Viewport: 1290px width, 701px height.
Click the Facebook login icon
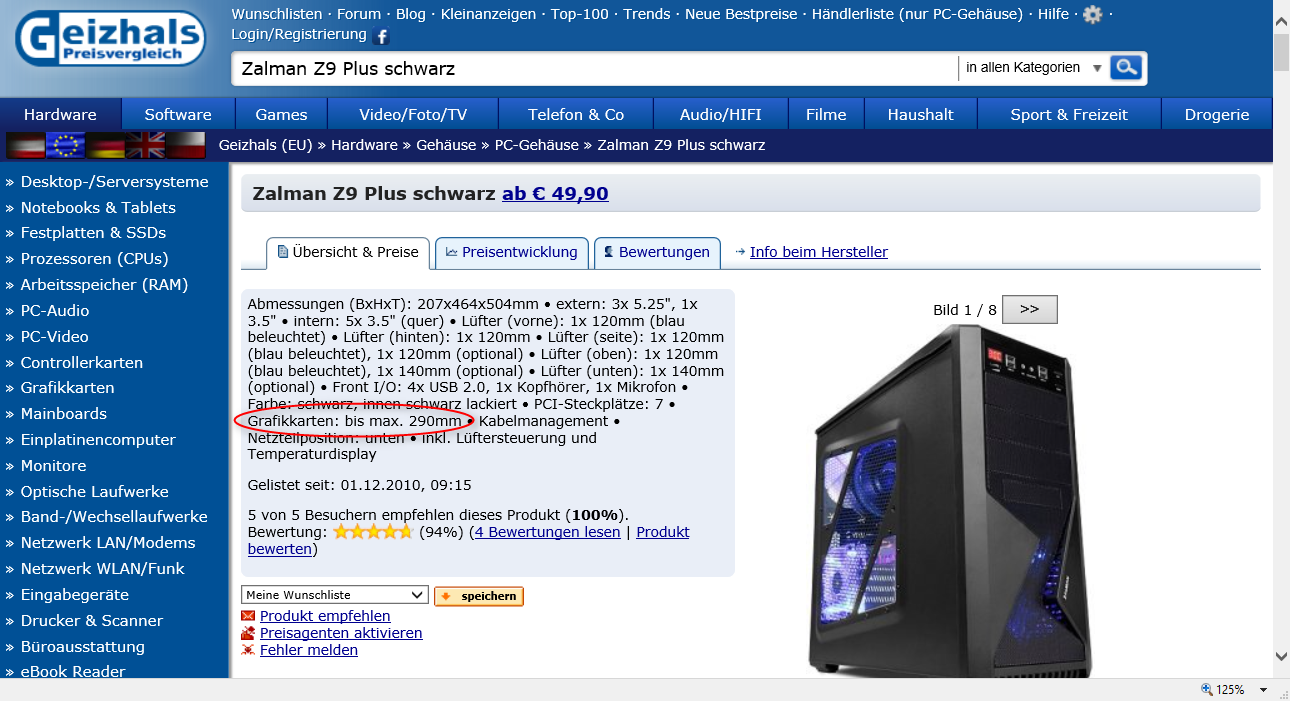(x=381, y=36)
